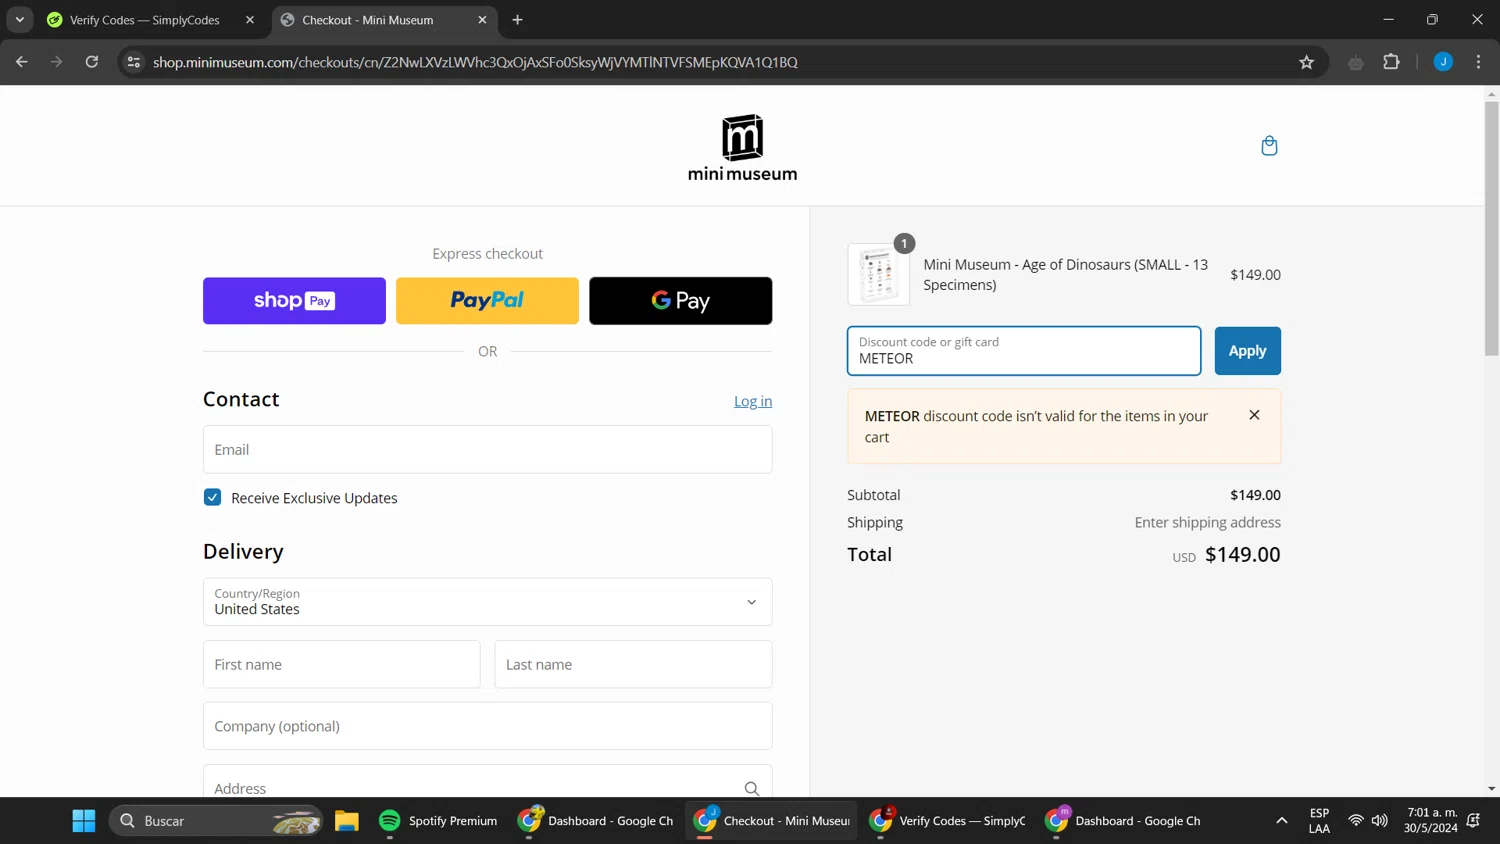Open Spotify Premium from the taskbar
Viewport: 1500px width, 844px height.
click(438, 821)
